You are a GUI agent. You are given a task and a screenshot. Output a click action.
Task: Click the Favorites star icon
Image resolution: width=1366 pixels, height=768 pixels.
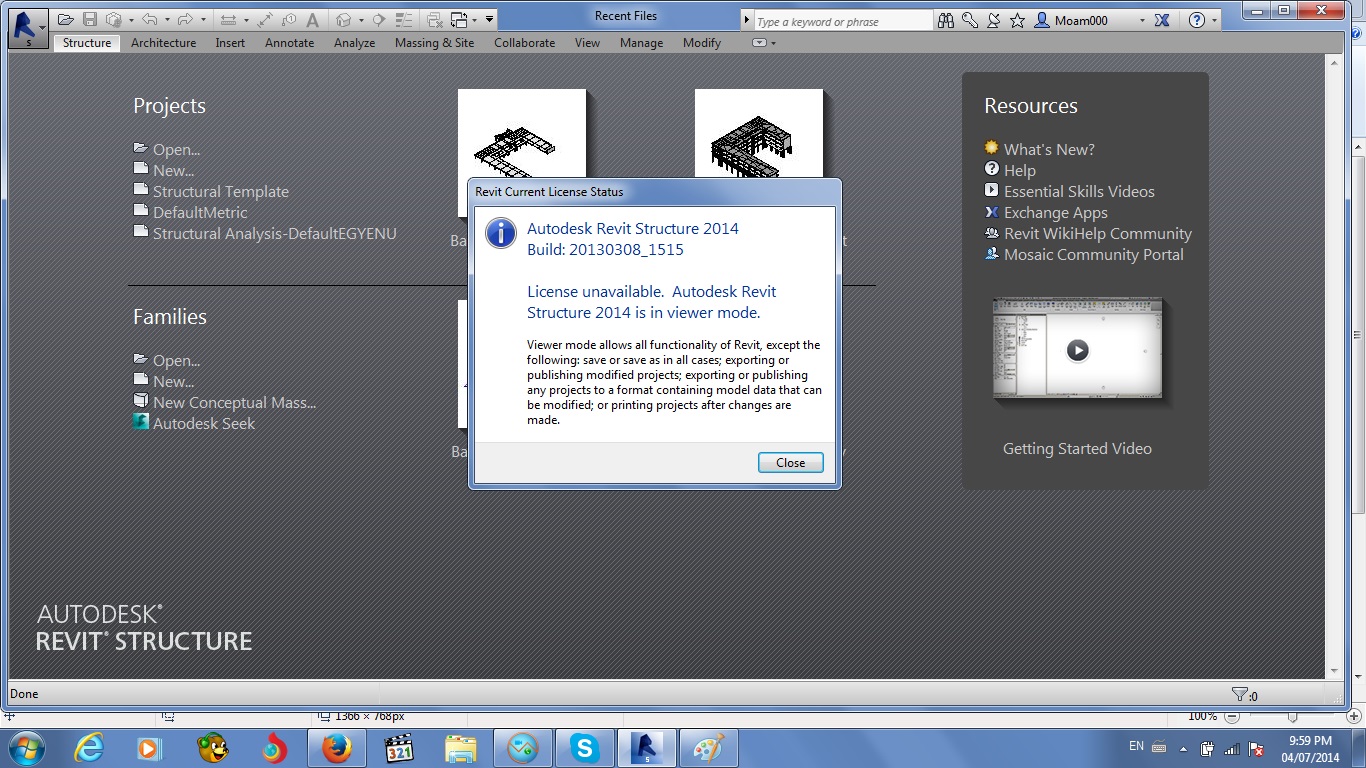coord(1018,20)
